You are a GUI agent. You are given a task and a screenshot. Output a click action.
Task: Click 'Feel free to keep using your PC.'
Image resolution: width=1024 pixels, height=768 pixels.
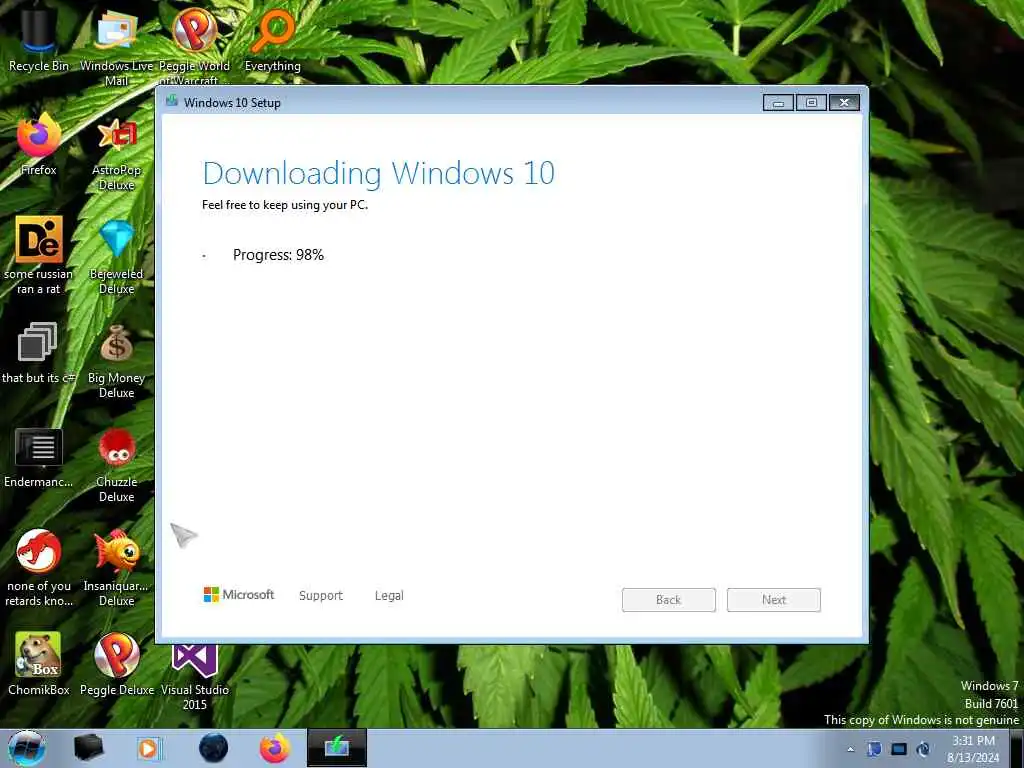coord(285,205)
